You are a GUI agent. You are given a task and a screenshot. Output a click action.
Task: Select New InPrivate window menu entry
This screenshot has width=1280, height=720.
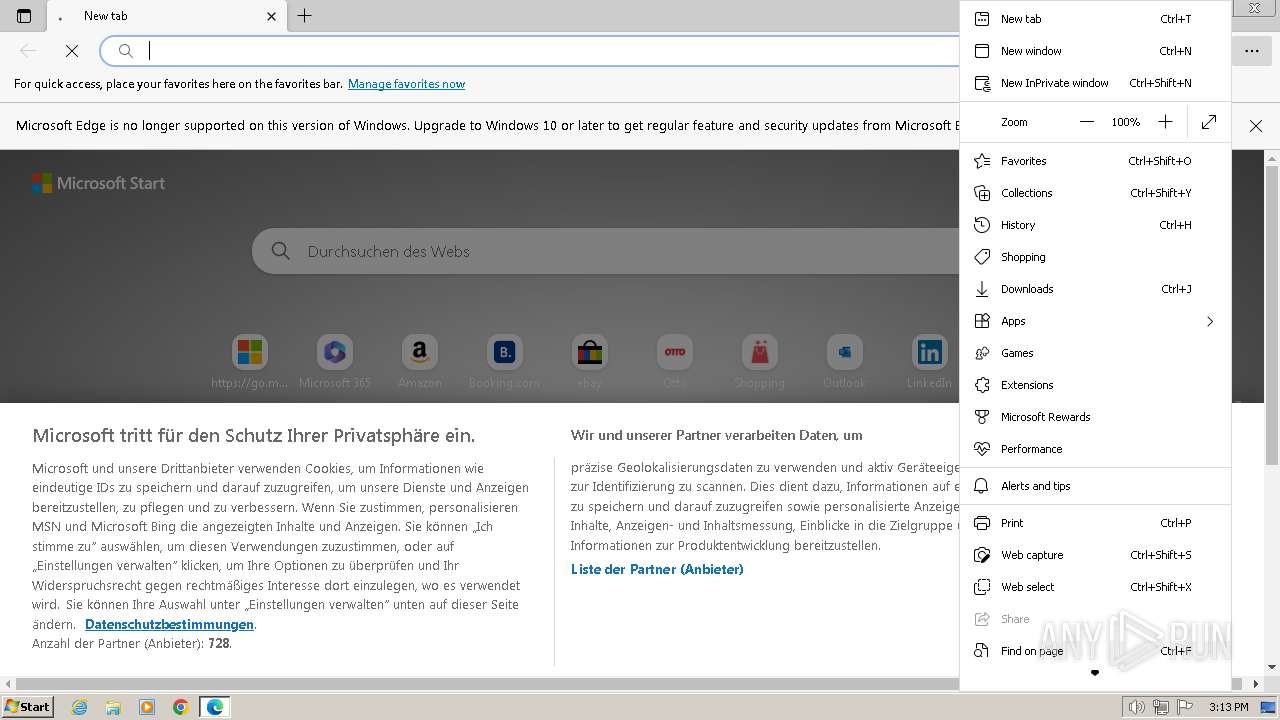coord(1095,83)
